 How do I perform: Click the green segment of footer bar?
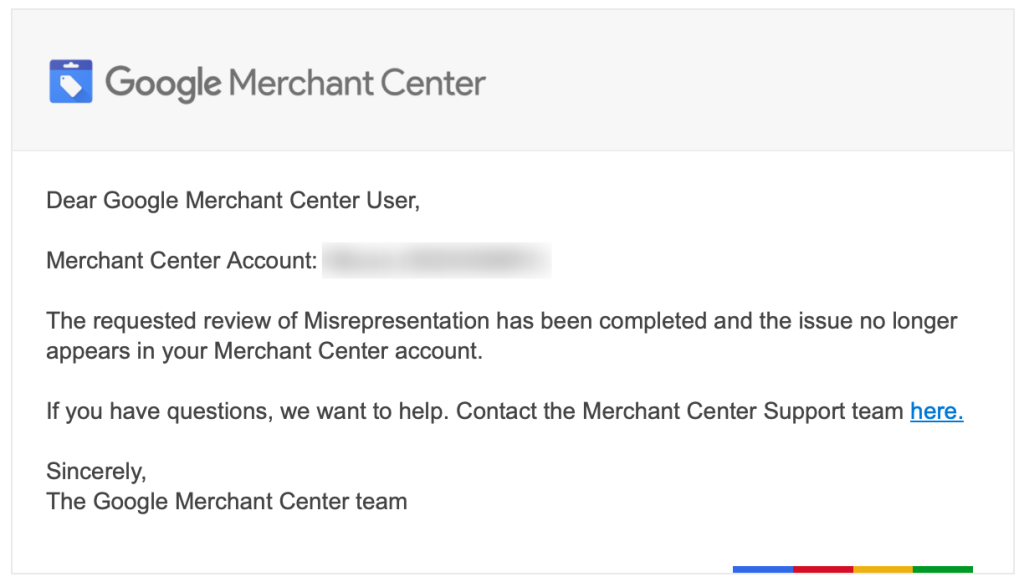[942, 569]
